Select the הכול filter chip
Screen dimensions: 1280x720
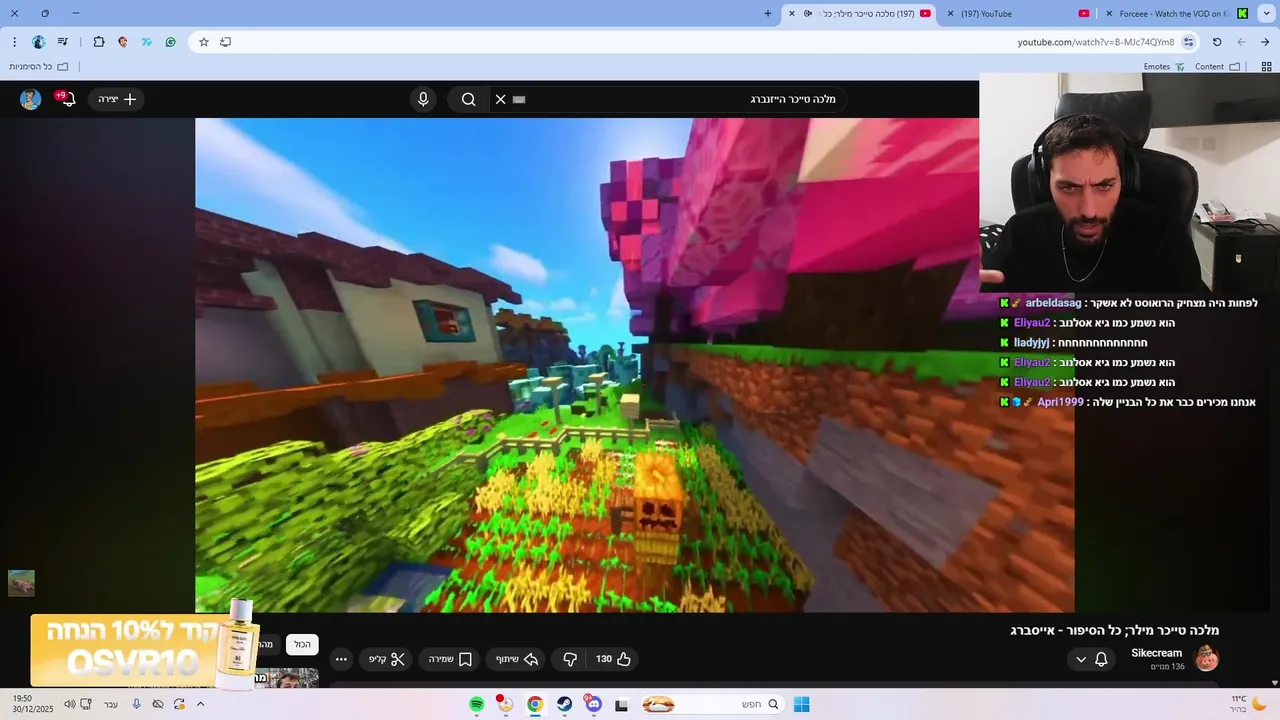point(302,645)
